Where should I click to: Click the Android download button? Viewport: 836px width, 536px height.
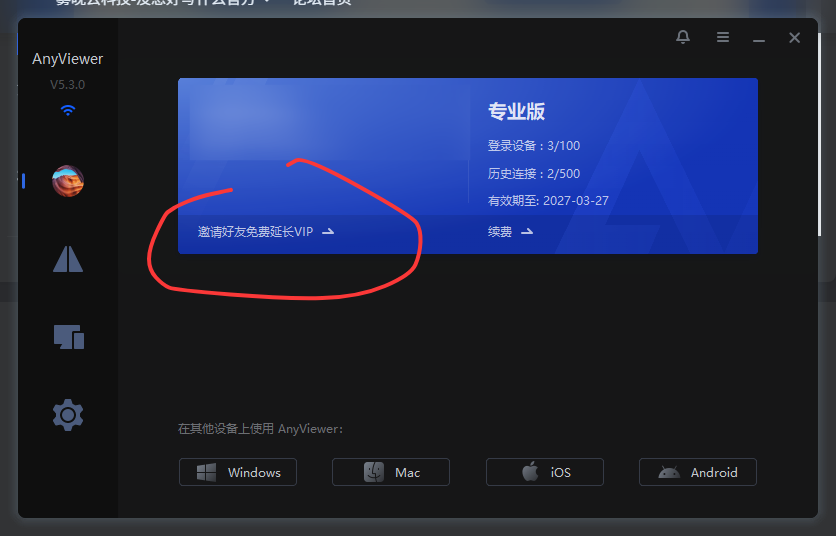point(698,472)
